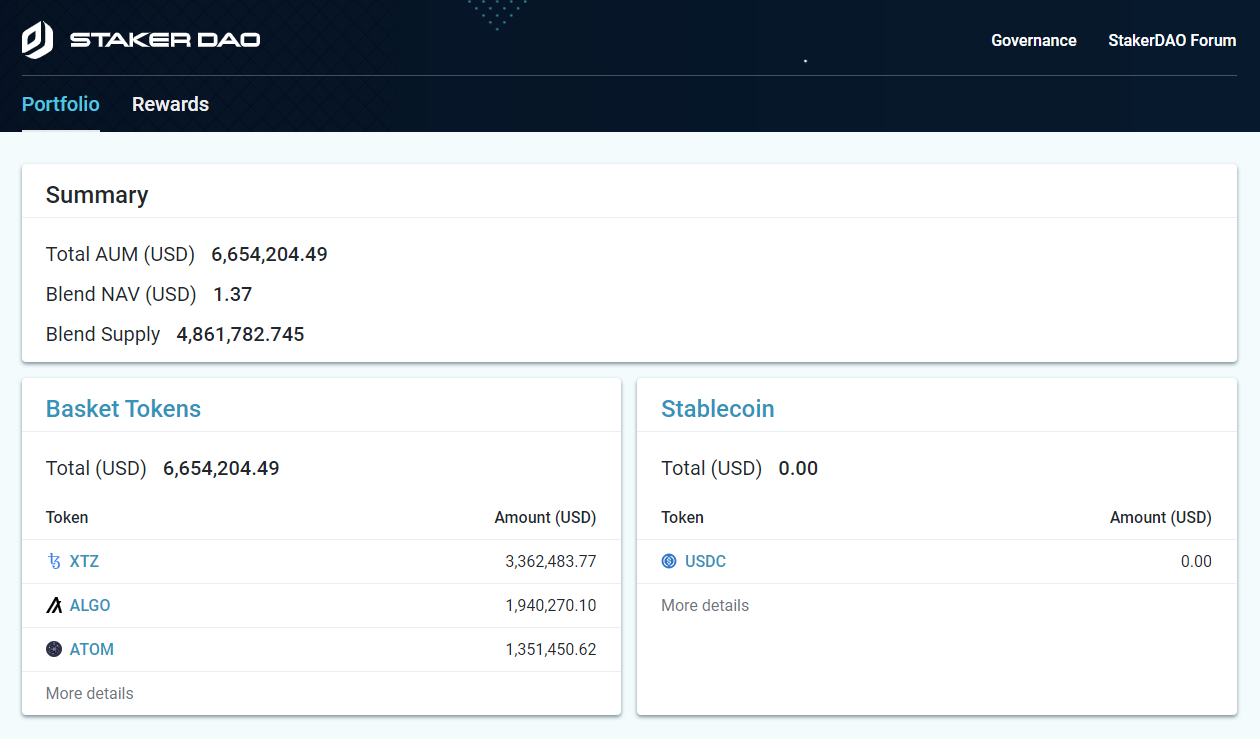Image resolution: width=1260 pixels, height=739 pixels.
Task: Open the ALGO token link
Action: (90, 606)
